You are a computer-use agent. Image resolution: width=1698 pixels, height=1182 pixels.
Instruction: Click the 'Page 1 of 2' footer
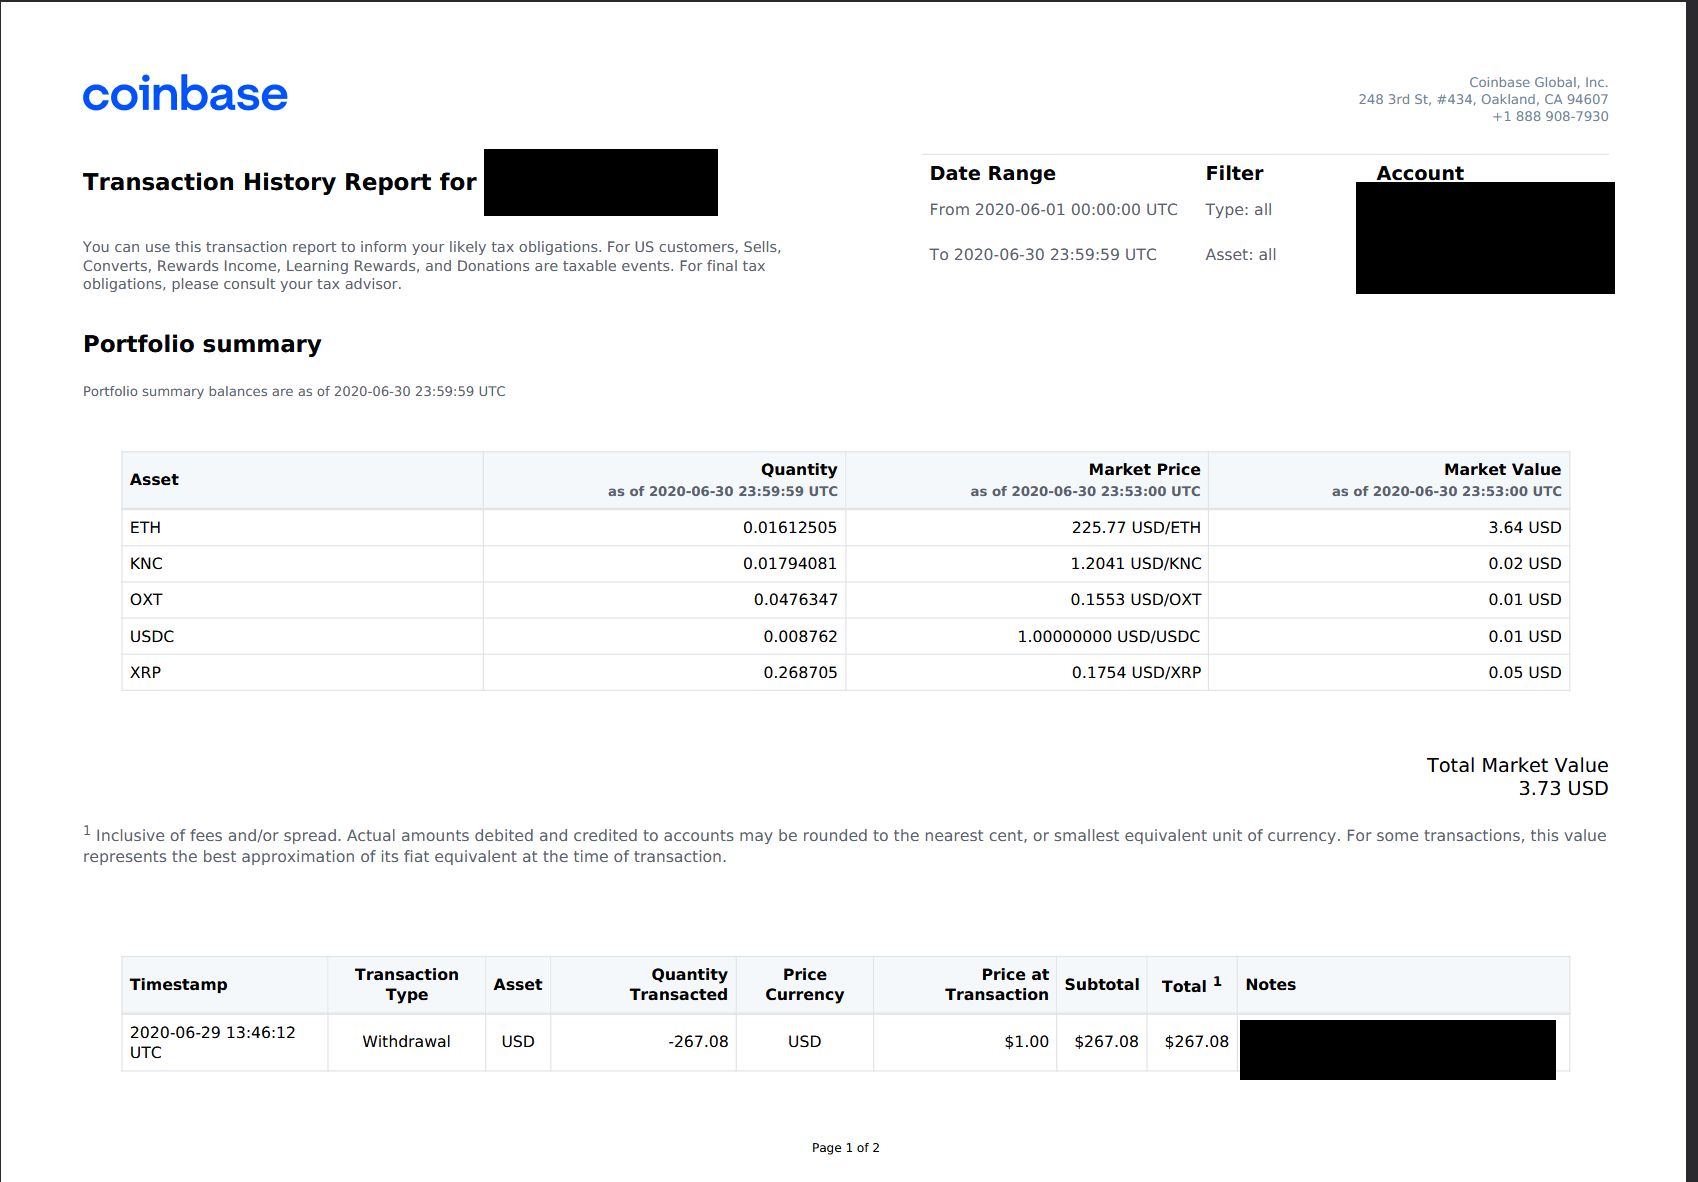tap(846, 1148)
